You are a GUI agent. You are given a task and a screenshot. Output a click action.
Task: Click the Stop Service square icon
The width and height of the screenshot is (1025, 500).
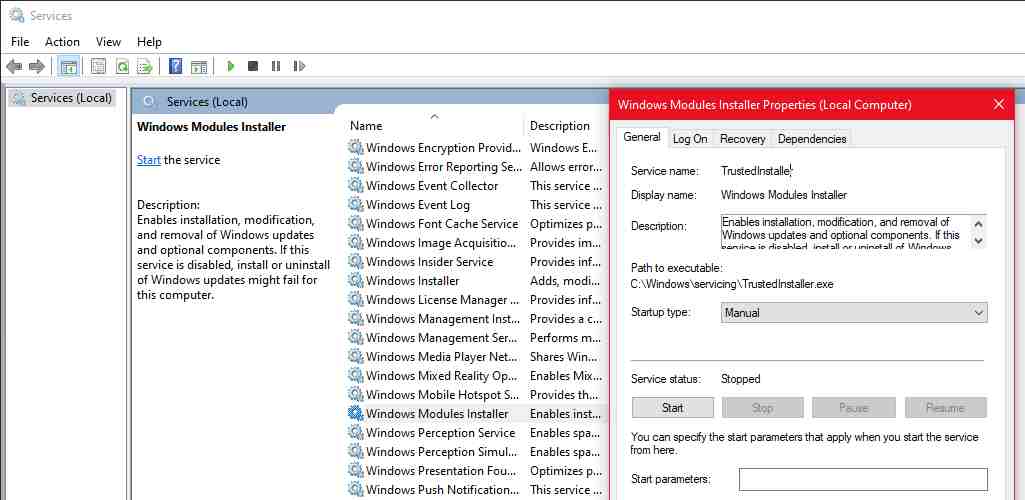point(253,66)
